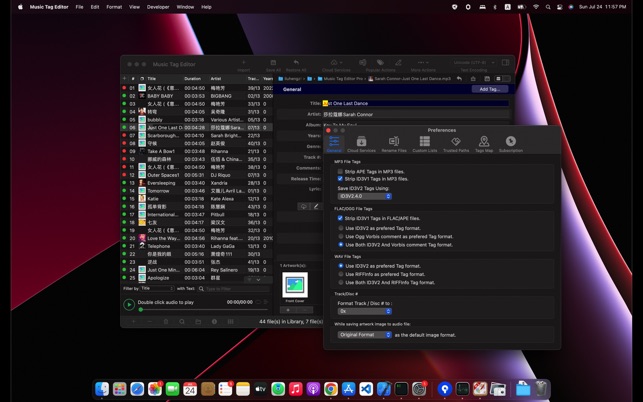
Task: Click the search magnifier icon in bottom bar
Action: [x=182, y=322]
